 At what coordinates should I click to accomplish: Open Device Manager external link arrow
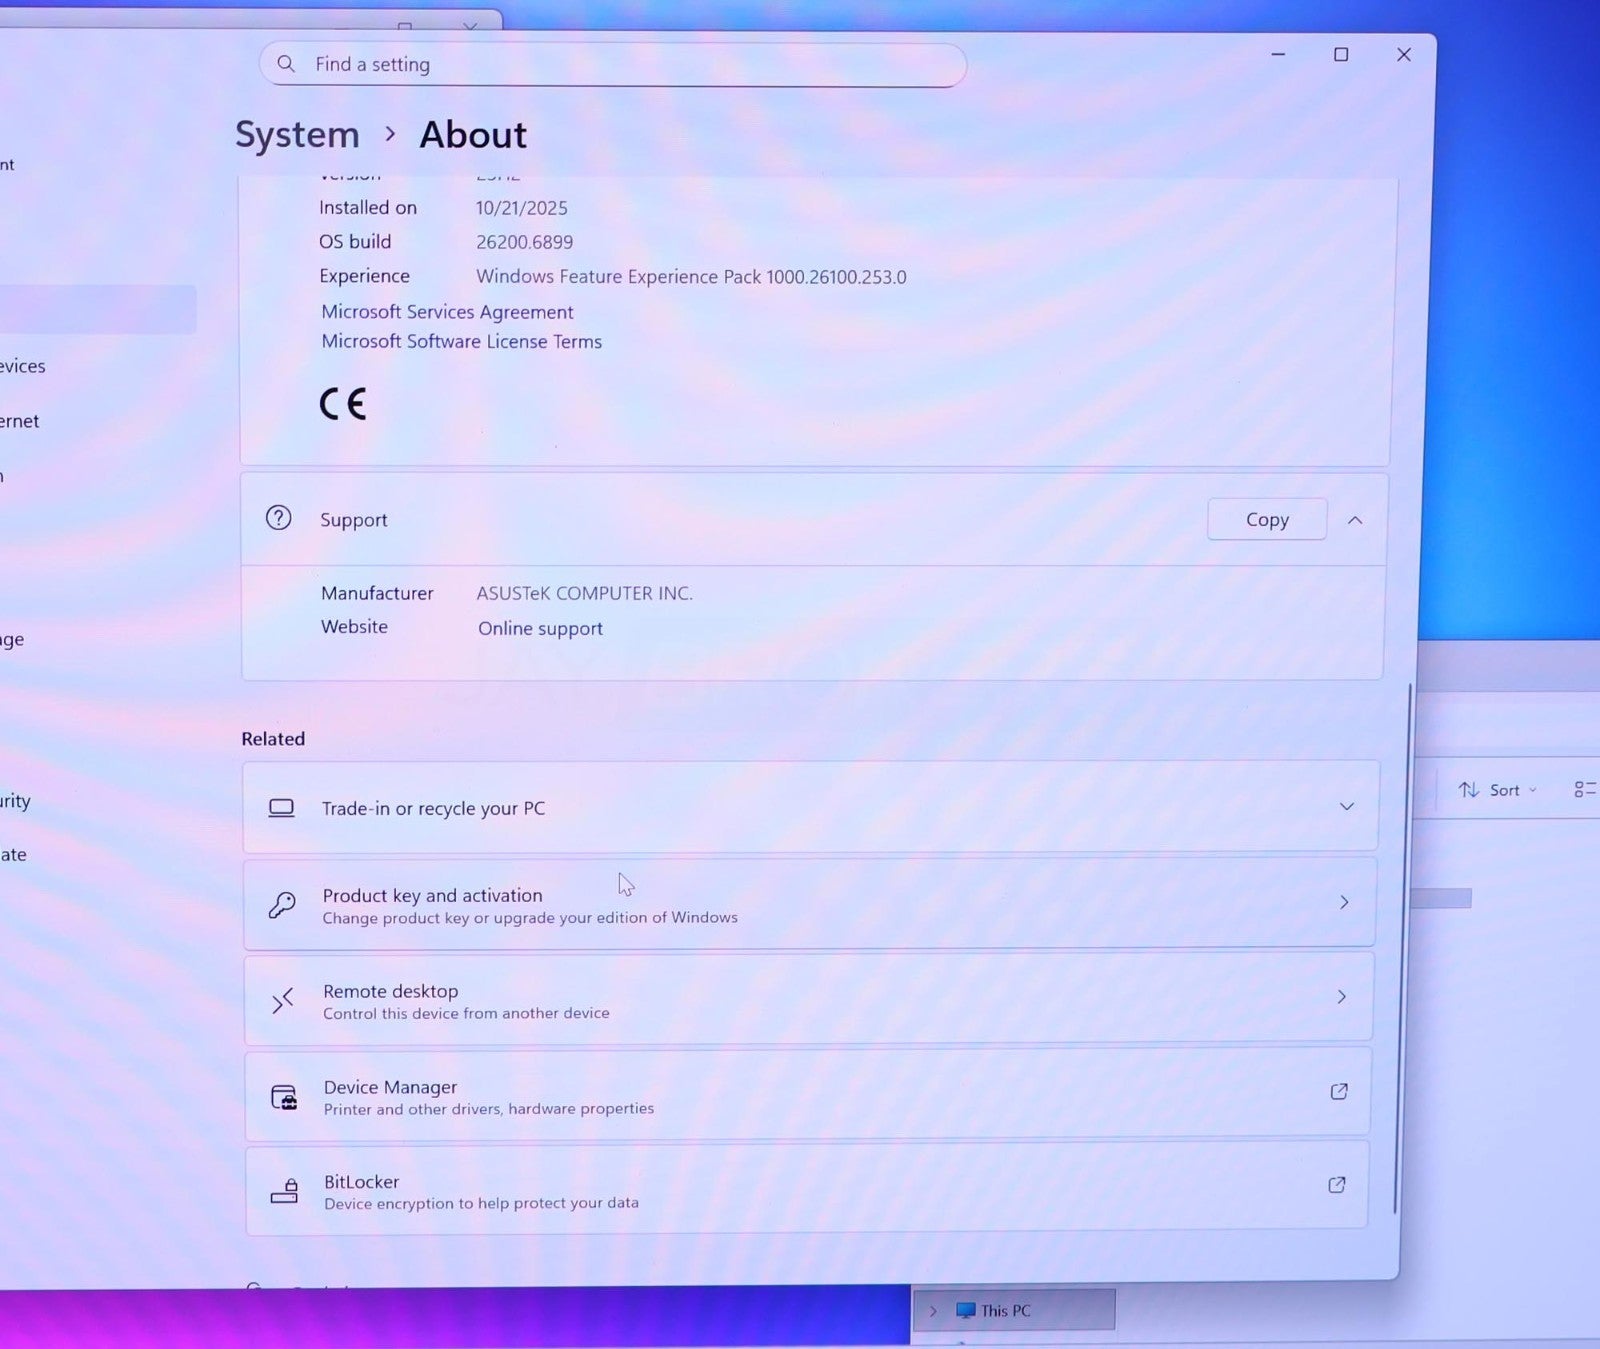click(1339, 1091)
